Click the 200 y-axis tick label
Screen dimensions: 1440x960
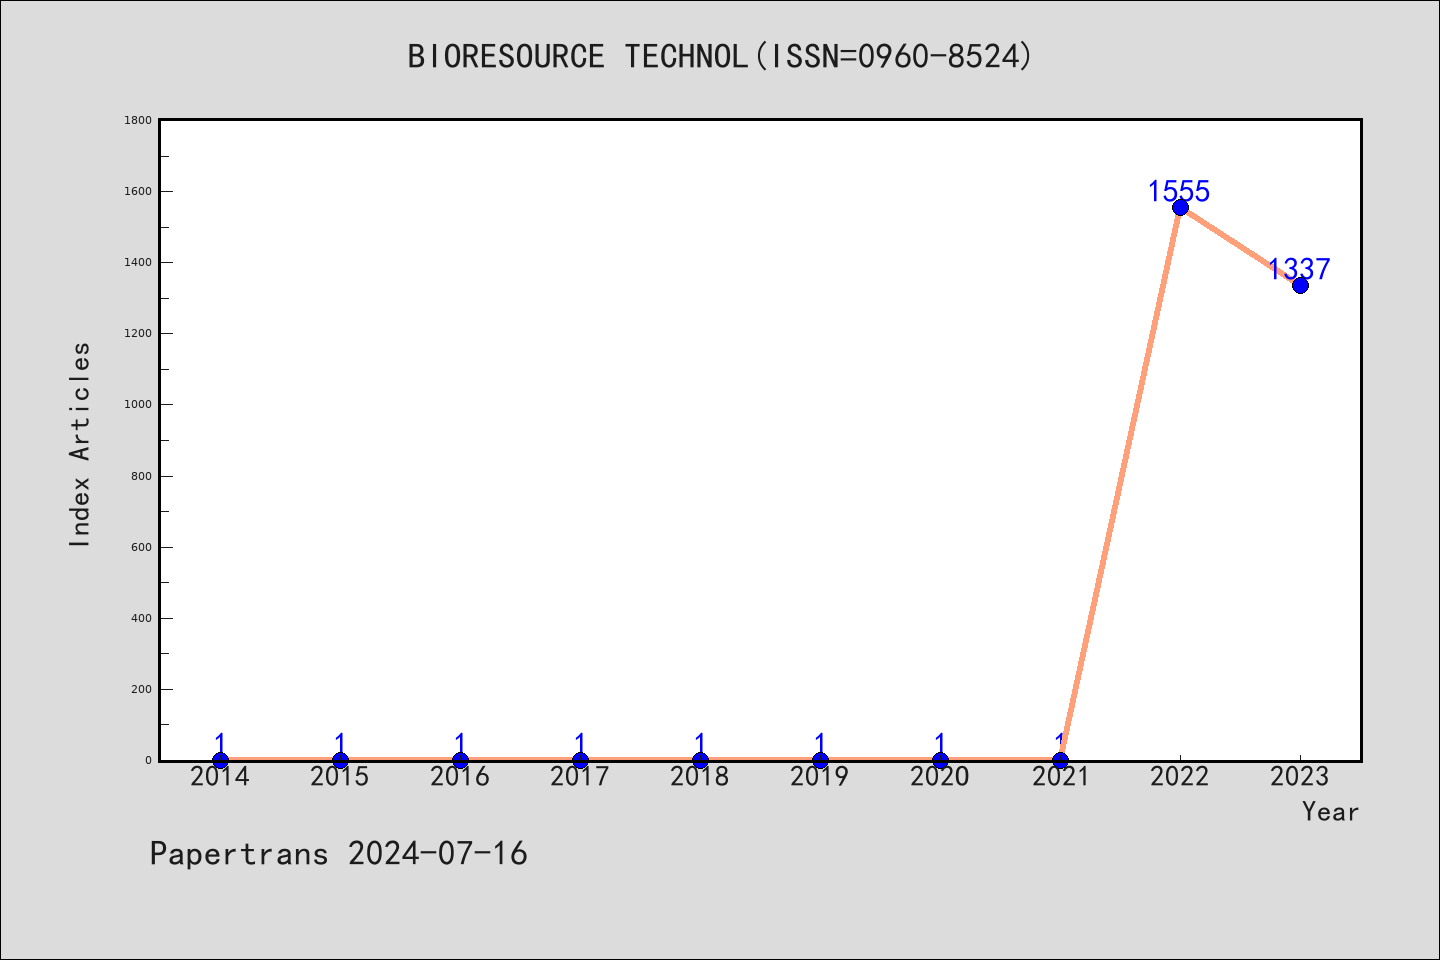142,689
